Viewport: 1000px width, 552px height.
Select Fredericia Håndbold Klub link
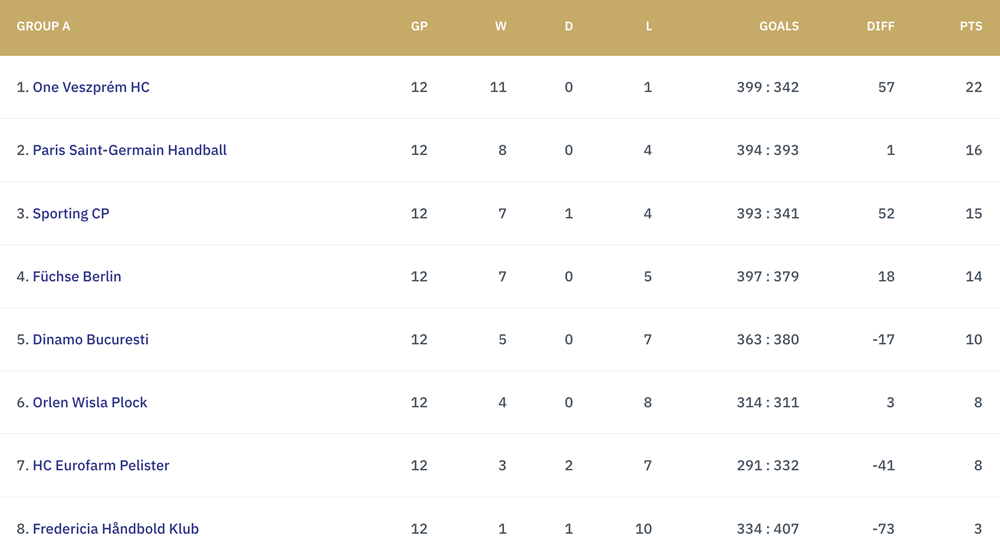click(115, 529)
